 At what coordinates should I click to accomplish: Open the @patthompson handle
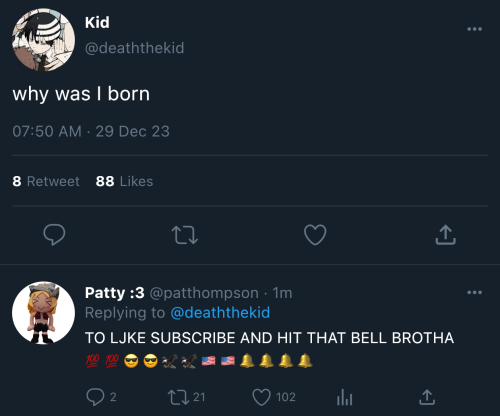[204, 293]
